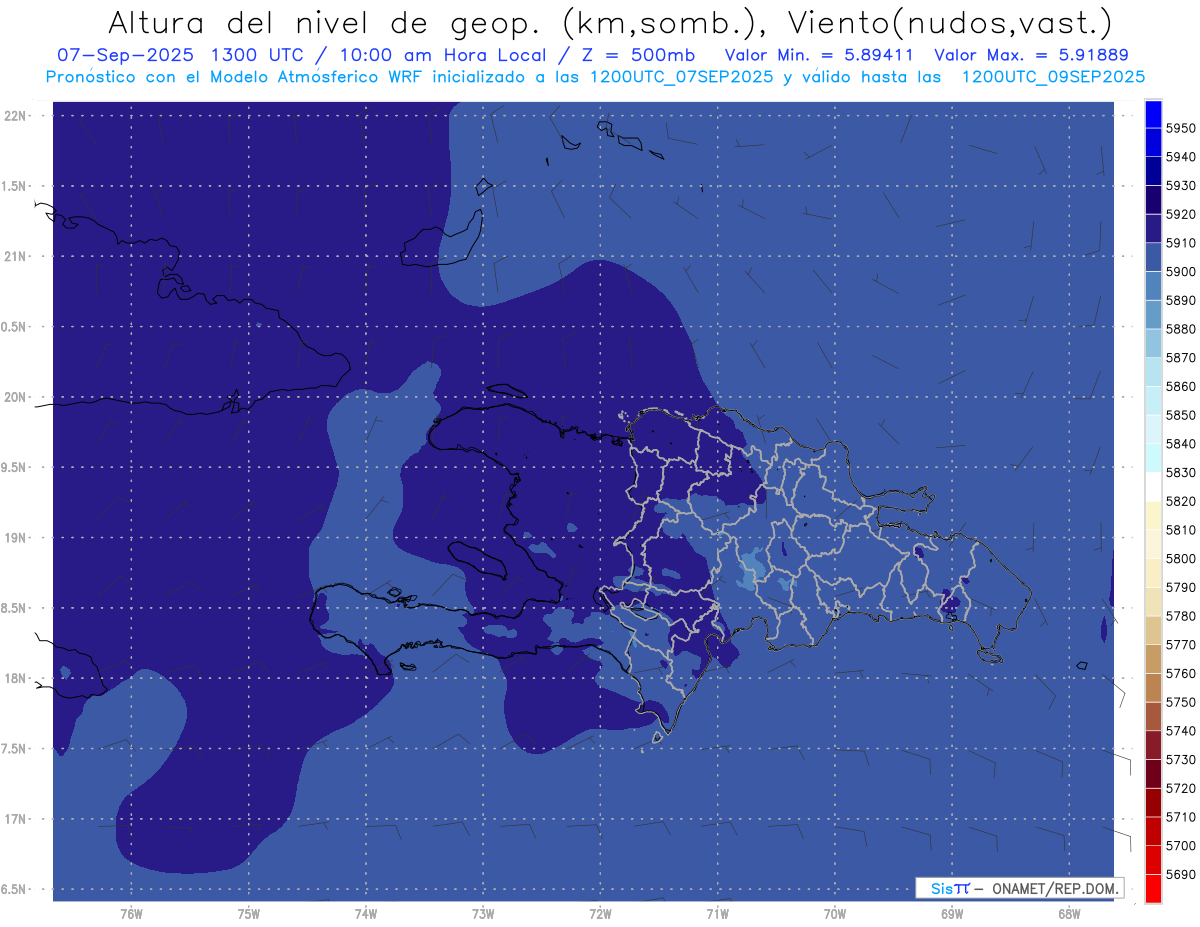Click the '72W' longitude label

point(600,913)
